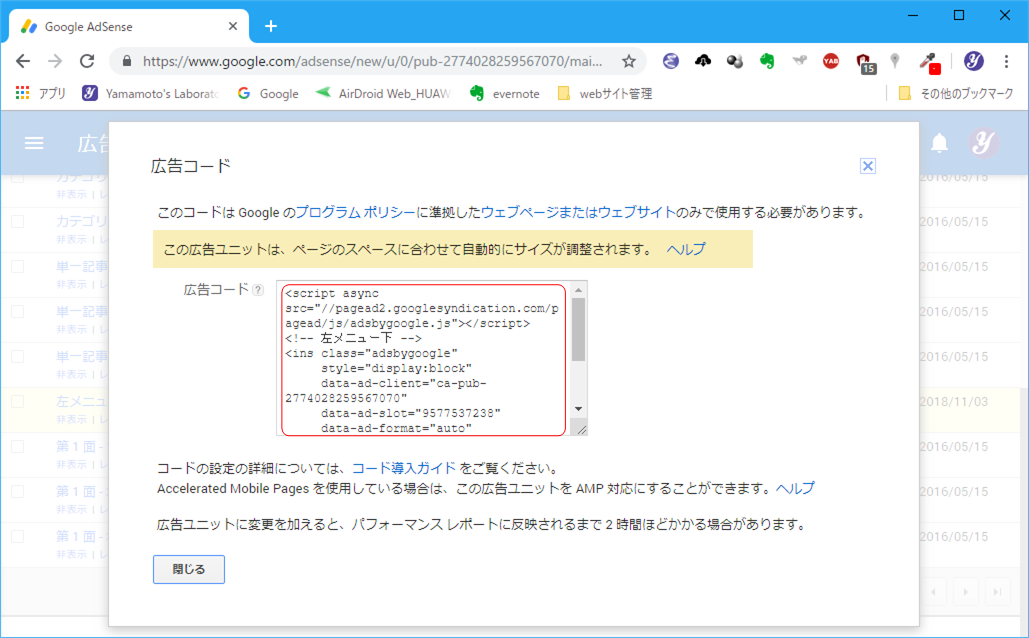Click the 2018/11/03 date cell
This screenshot has height=638, width=1029.
click(x=954, y=402)
